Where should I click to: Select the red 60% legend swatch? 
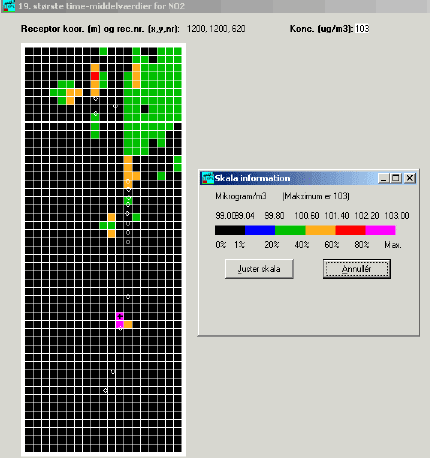click(x=350, y=230)
